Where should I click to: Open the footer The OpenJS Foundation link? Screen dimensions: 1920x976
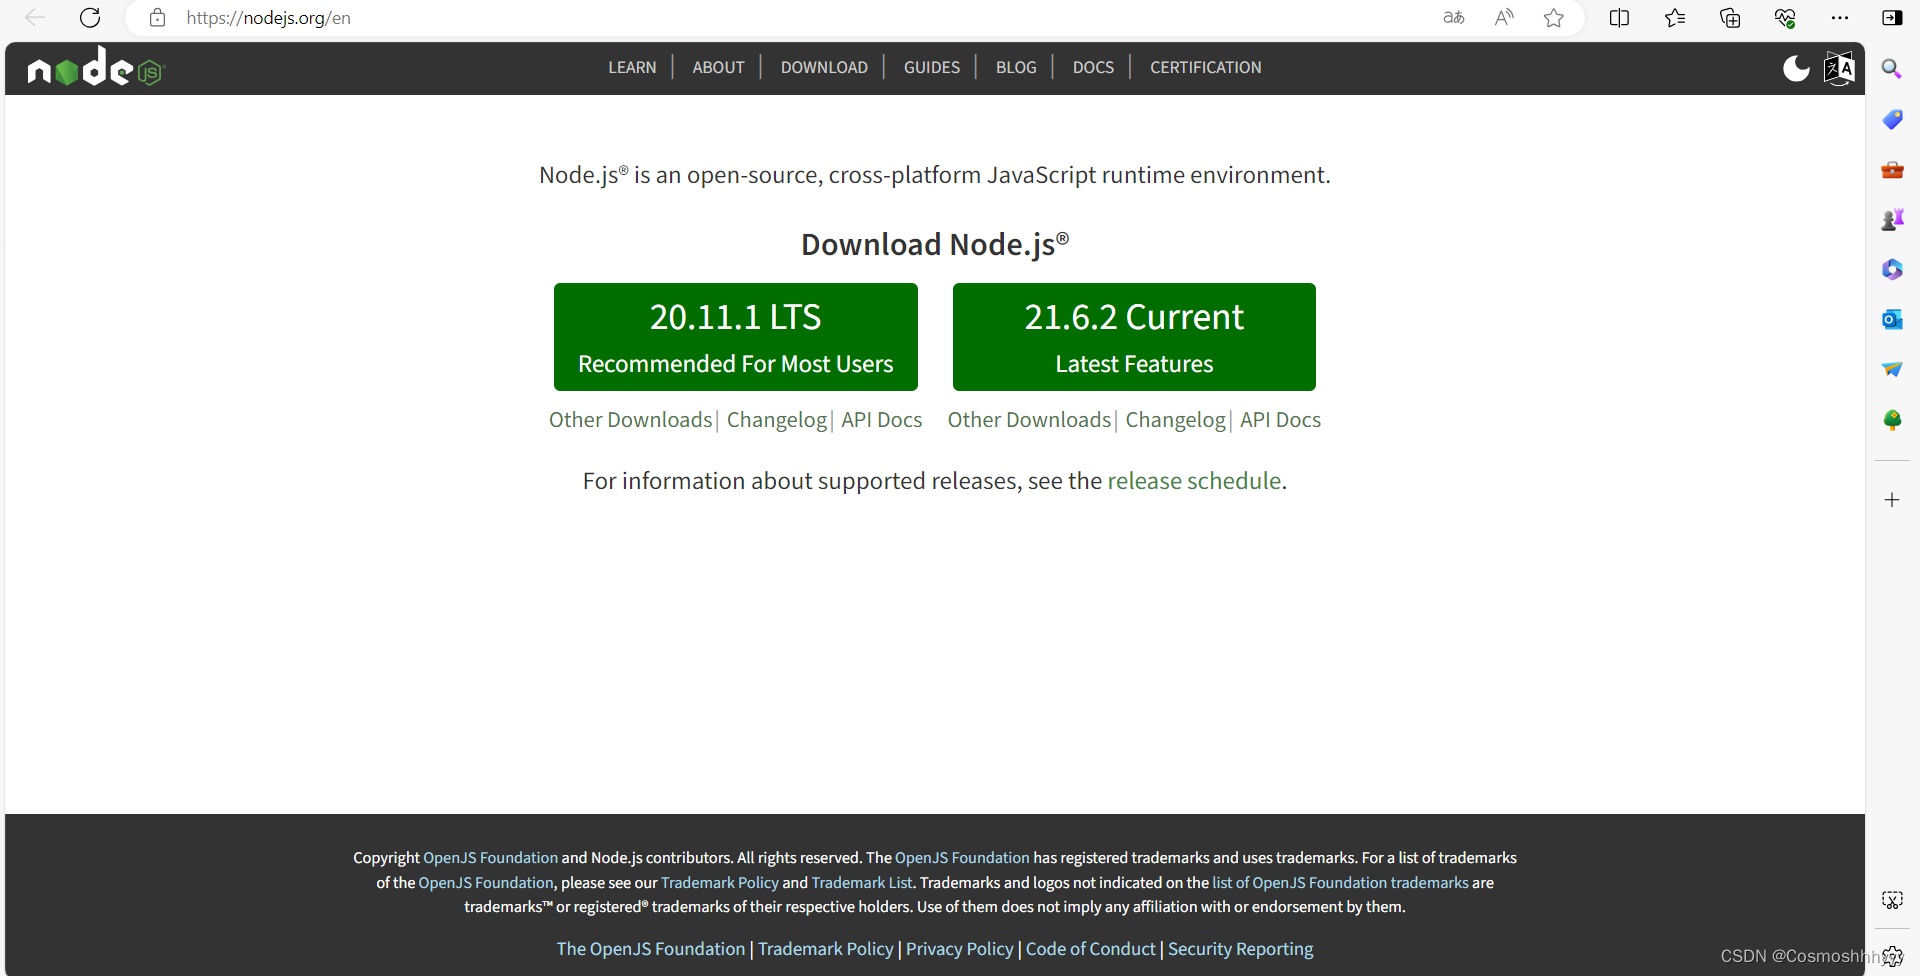651,949
